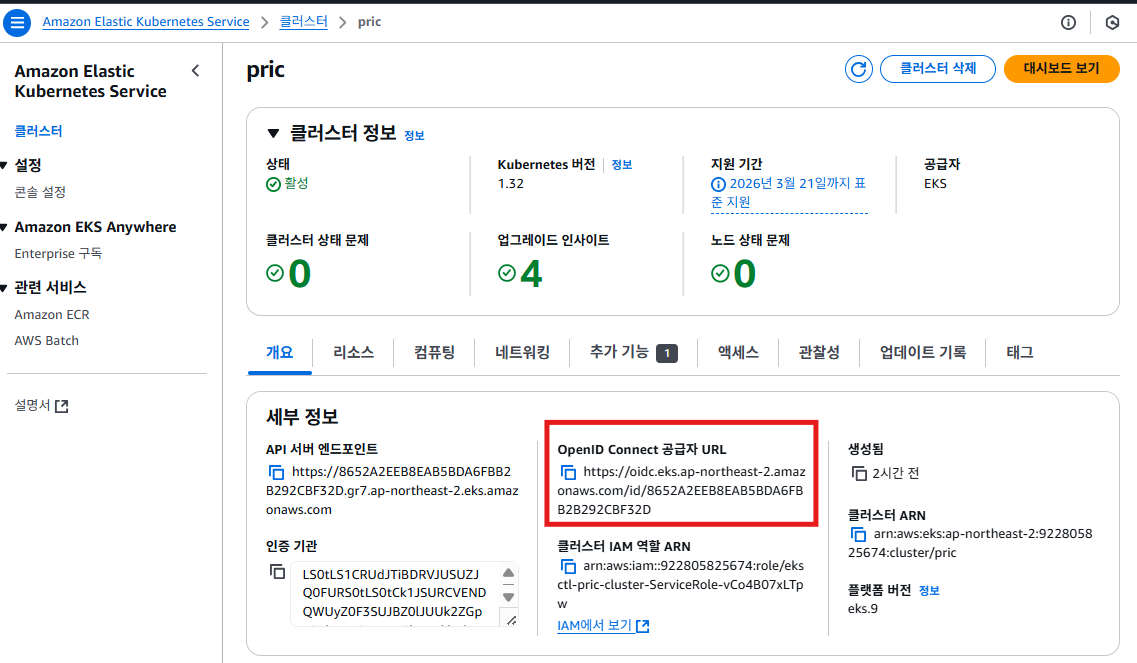Switch to the 태그 tab
This screenshot has width=1137, height=663.
coord(1020,353)
